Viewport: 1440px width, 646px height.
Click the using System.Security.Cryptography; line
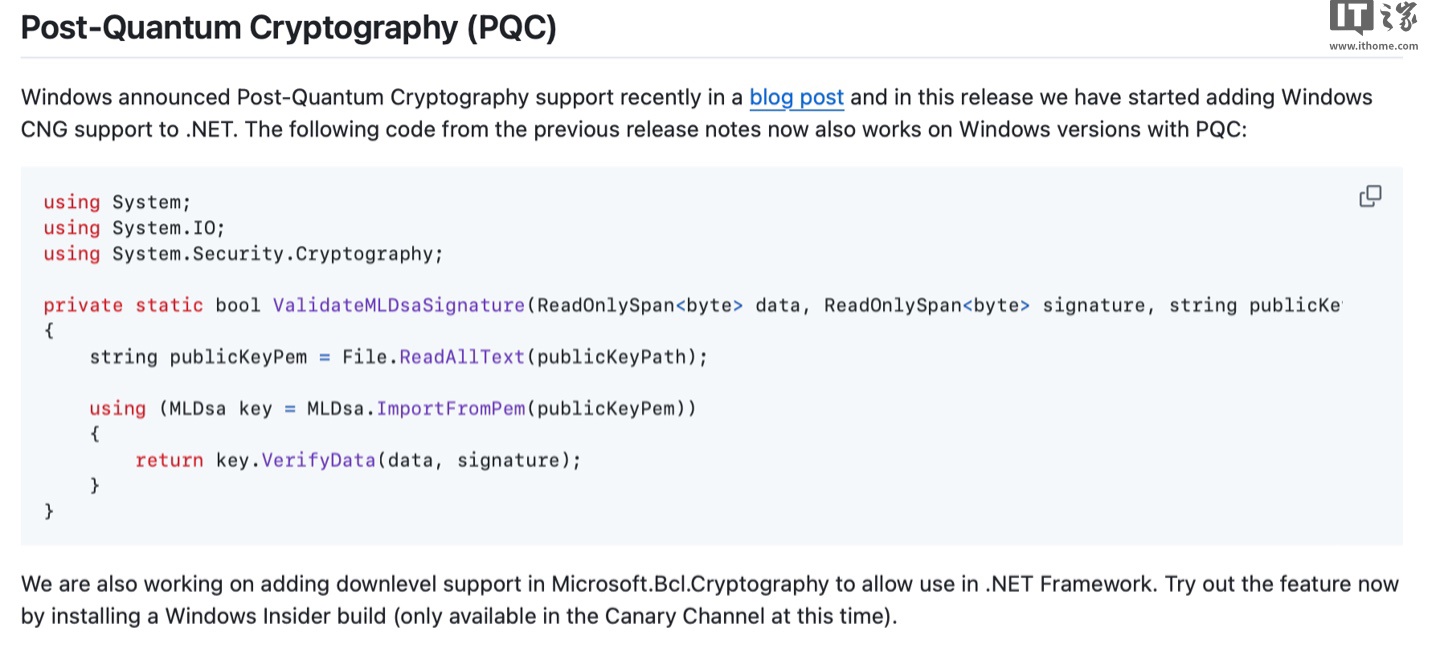pos(243,254)
